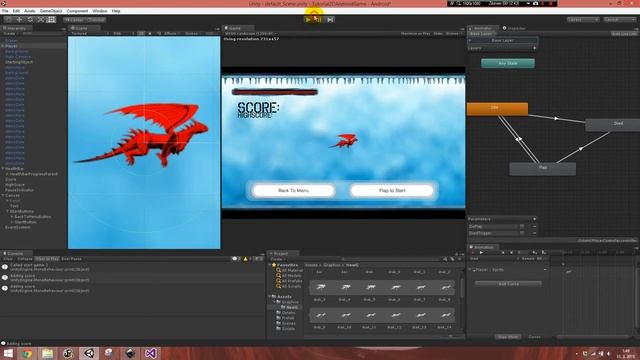Open Visual Studio from the Windows taskbar
Image resolution: width=640 pixels, height=360 pixels.
tap(150, 353)
